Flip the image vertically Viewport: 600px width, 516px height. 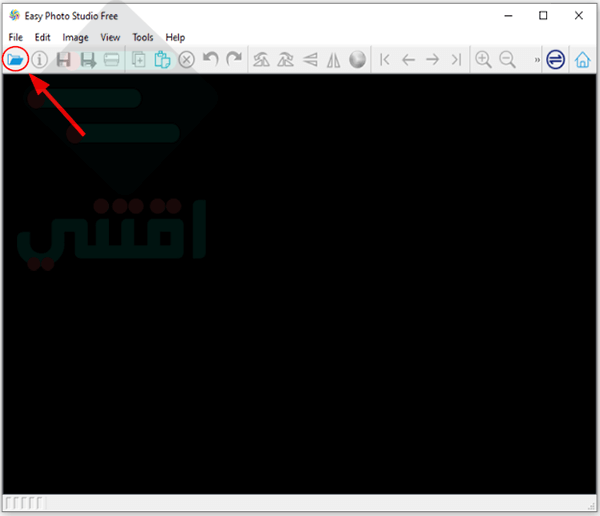pyautogui.click(x=310, y=60)
